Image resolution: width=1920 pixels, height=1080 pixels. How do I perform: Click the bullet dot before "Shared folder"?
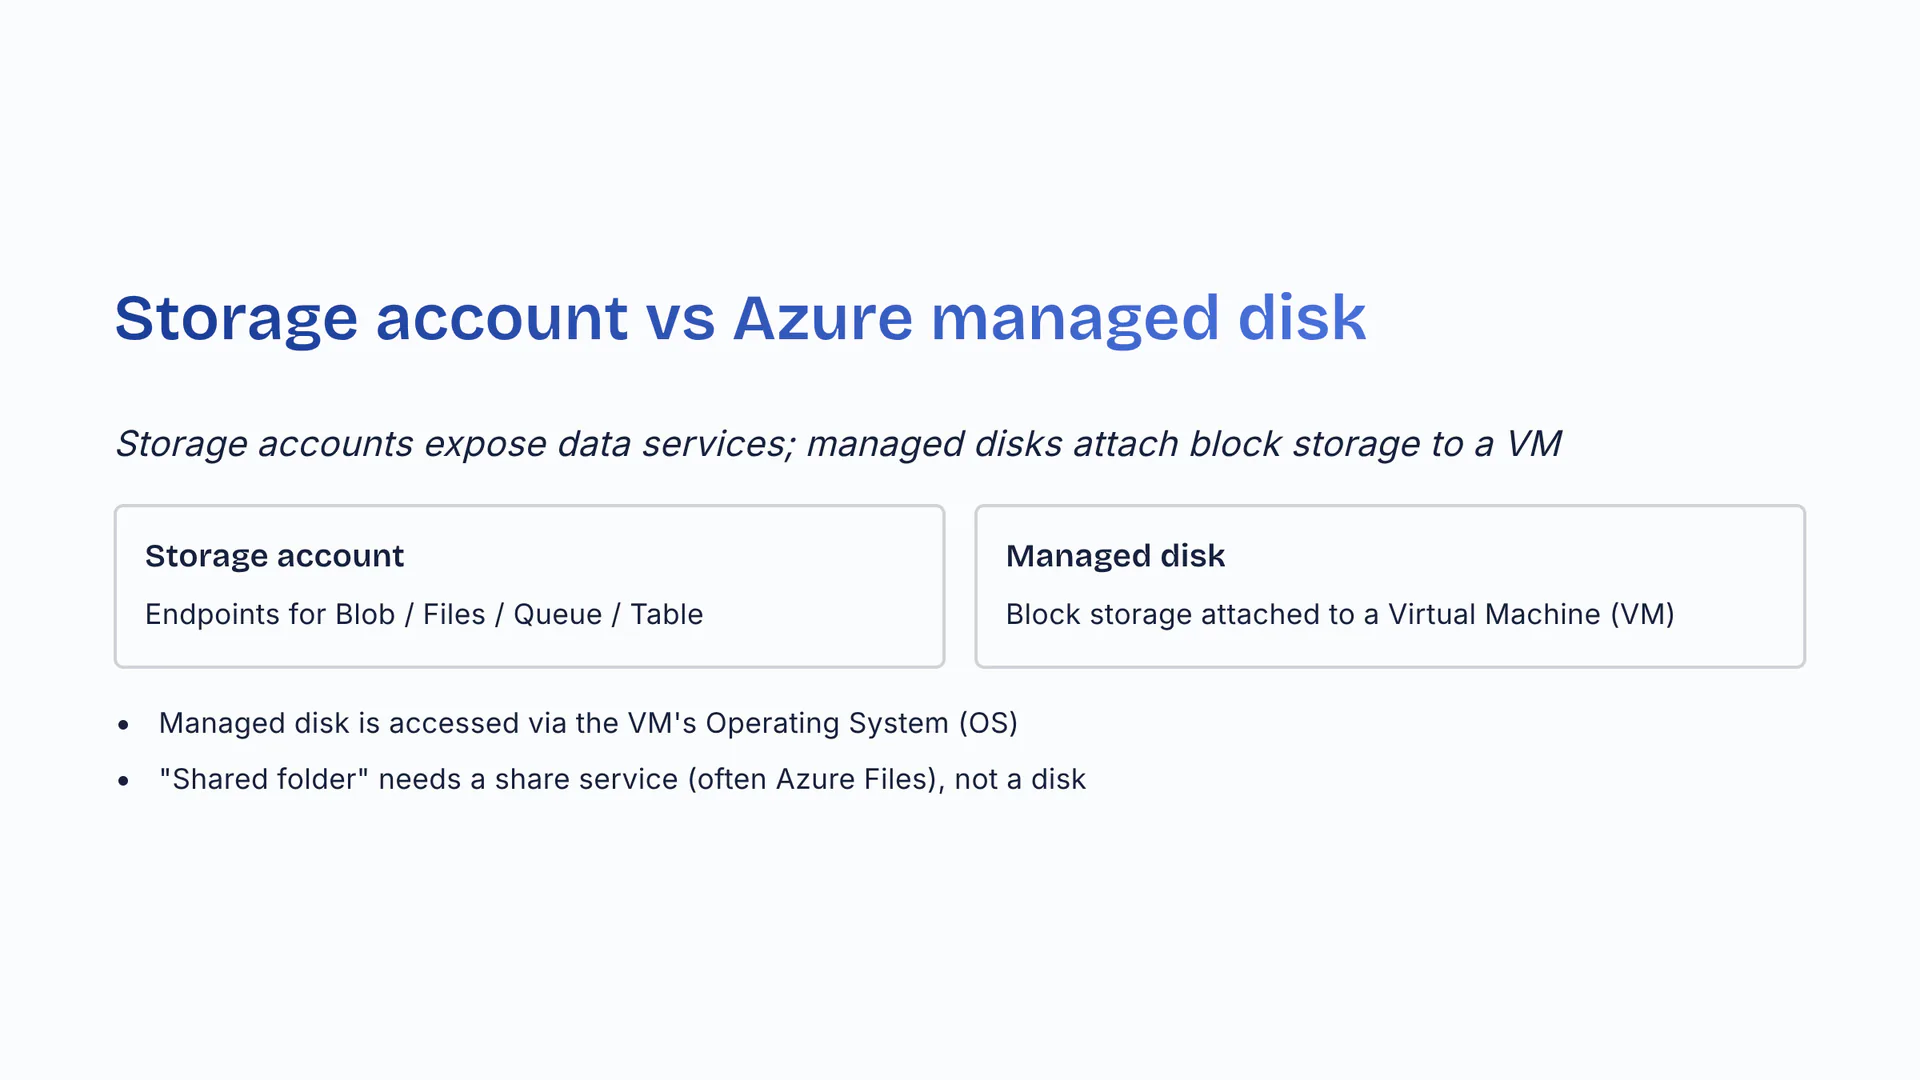(123, 780)
